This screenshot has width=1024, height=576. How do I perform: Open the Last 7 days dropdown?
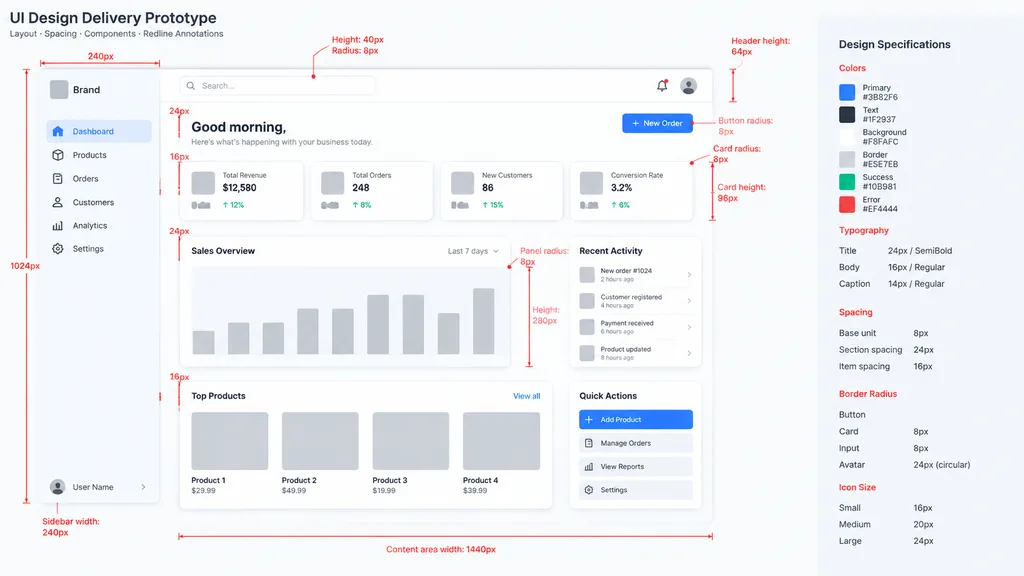click(473, 251)
